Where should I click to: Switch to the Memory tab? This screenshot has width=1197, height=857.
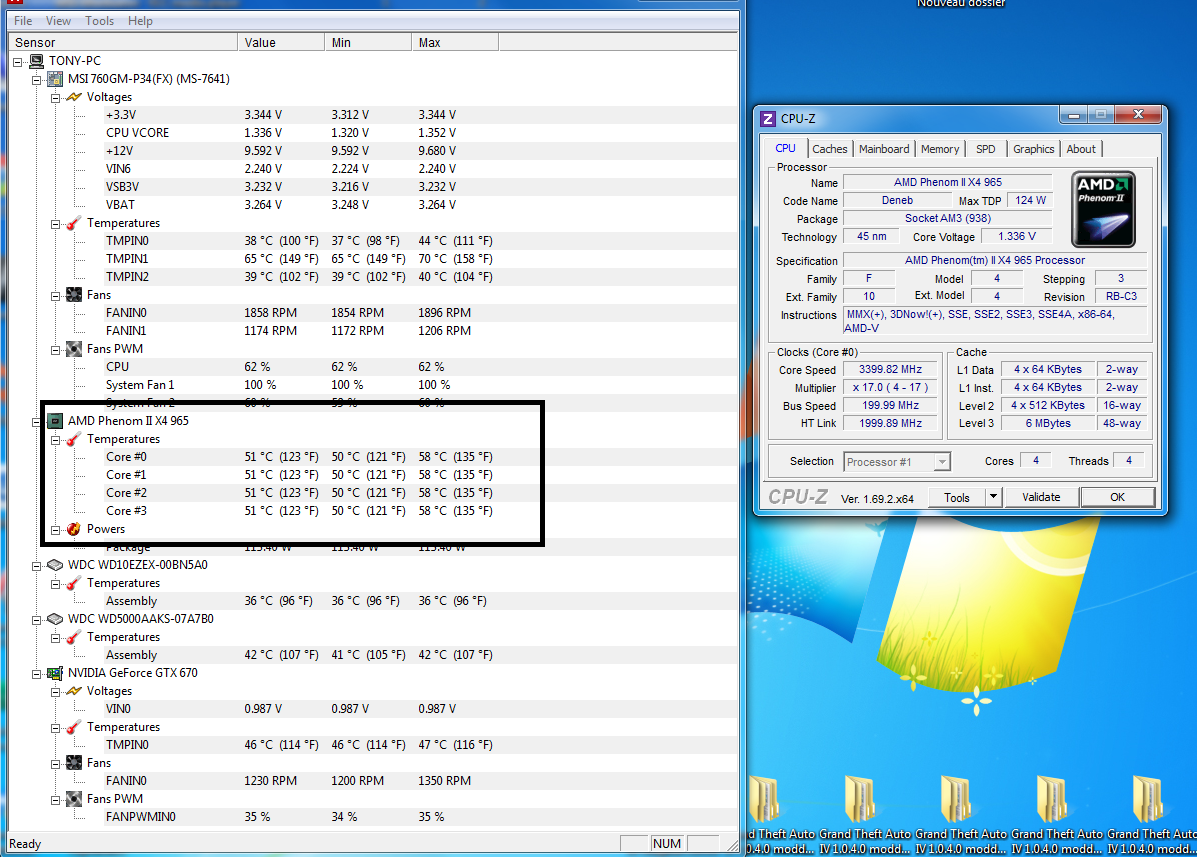click(x=940, y=149)
